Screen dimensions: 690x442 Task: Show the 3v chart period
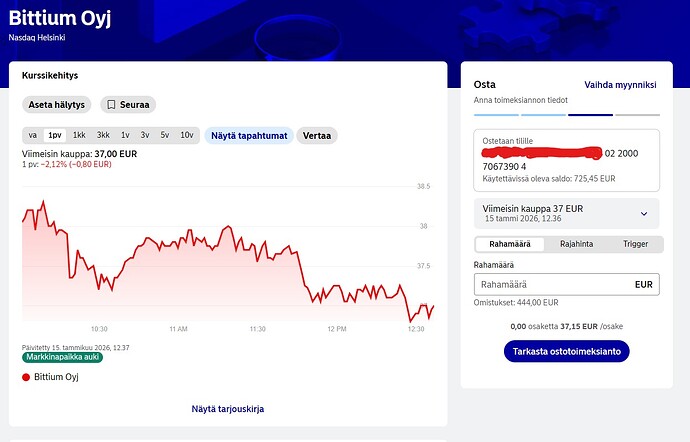[145, 135]
